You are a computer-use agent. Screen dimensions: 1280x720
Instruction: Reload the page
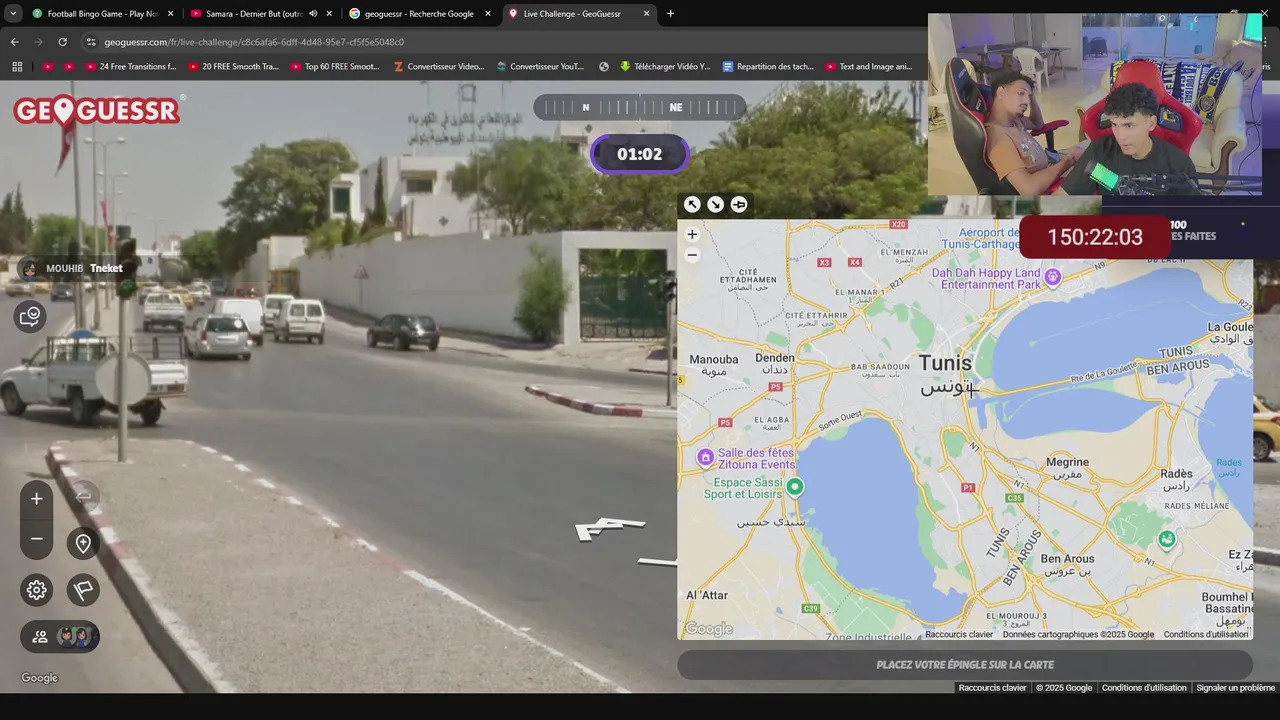[x=62, y=42]
